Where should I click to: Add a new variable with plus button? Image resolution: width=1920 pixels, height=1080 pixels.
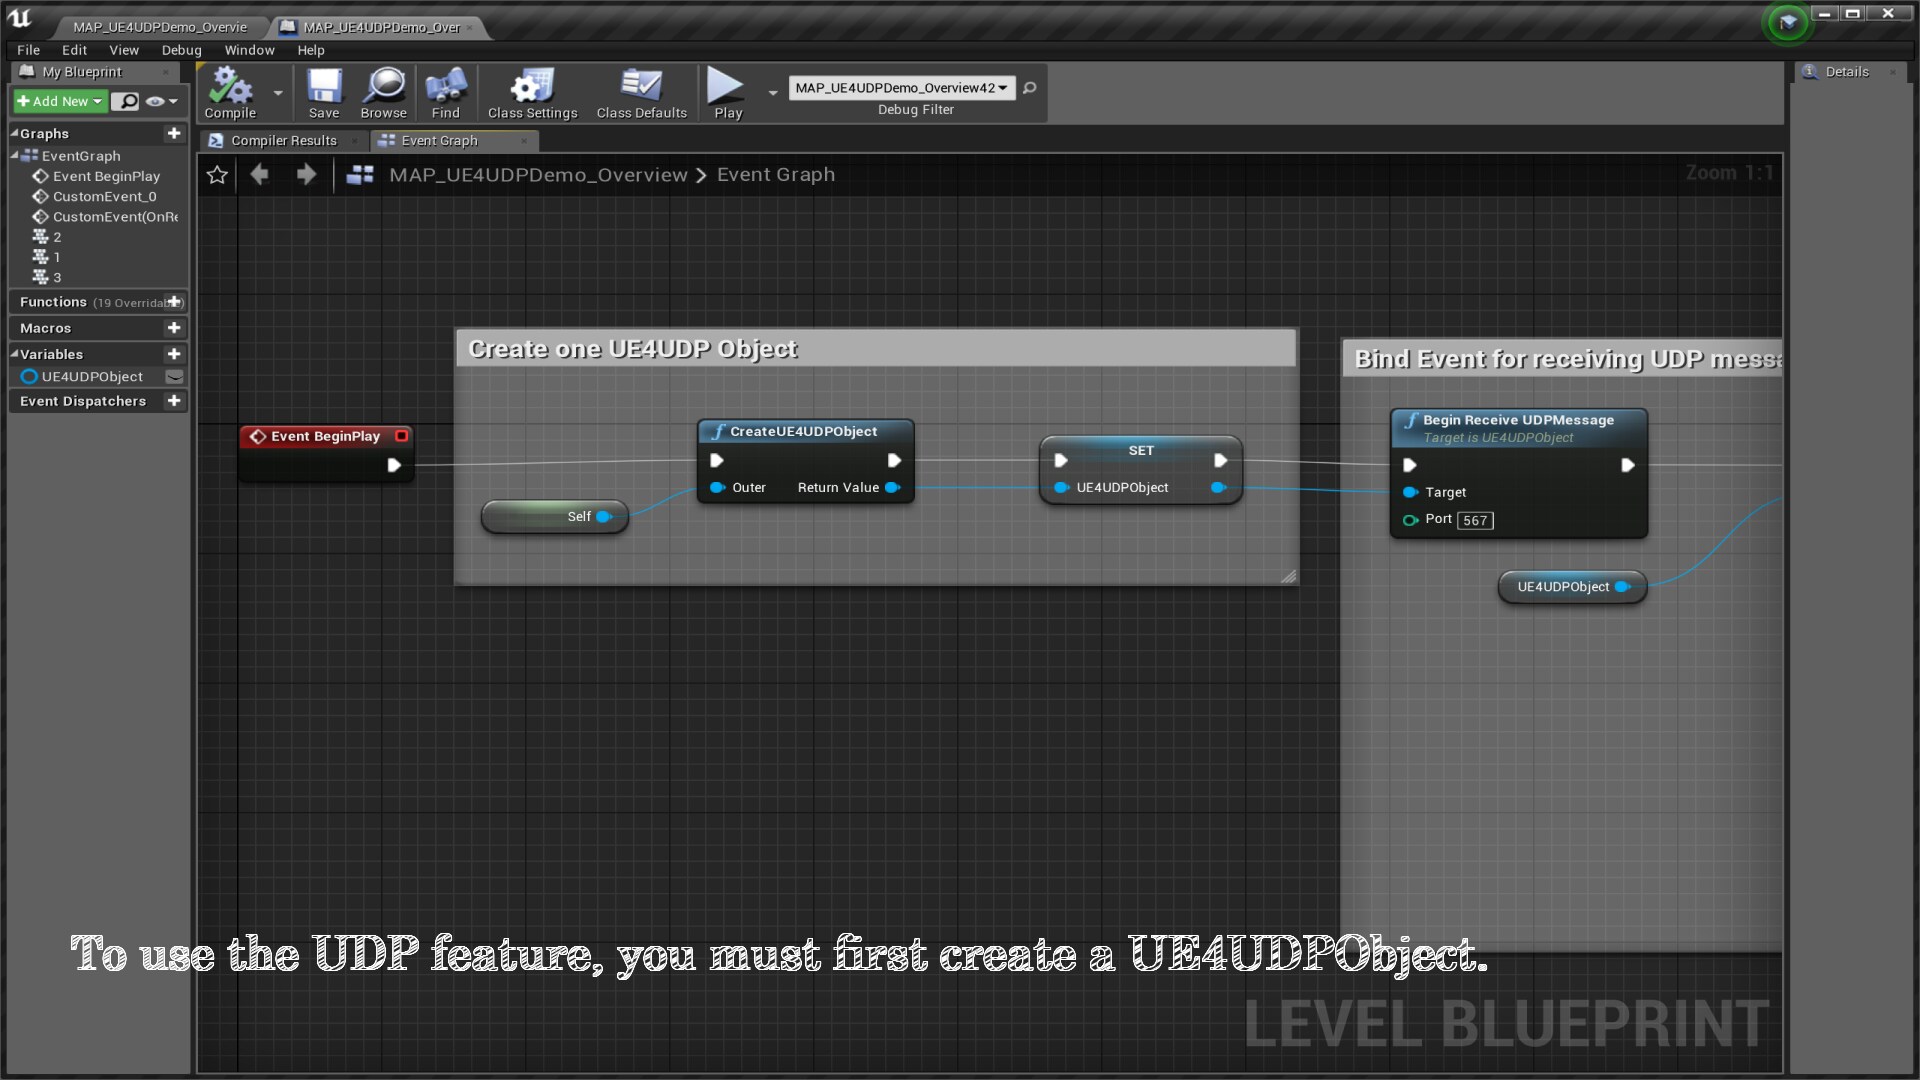coord(174,354)
